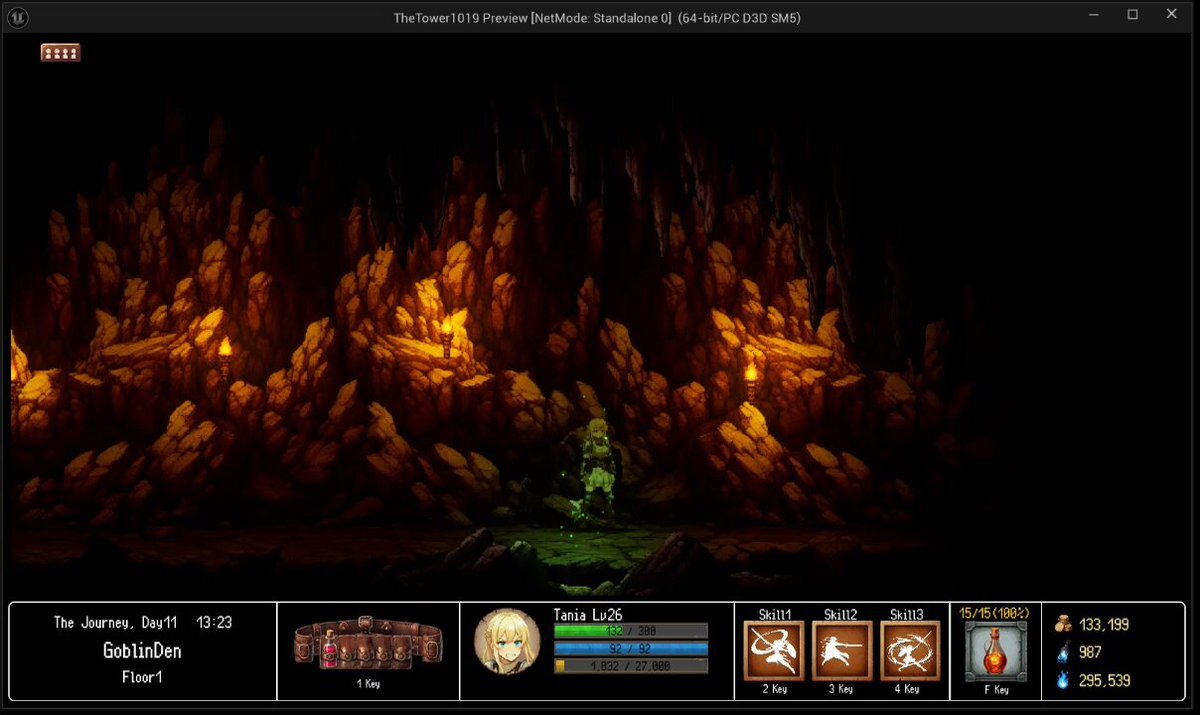Maximize the game preview window
This screenshot has width=1200, height=715.
(x=1132, y=15)
